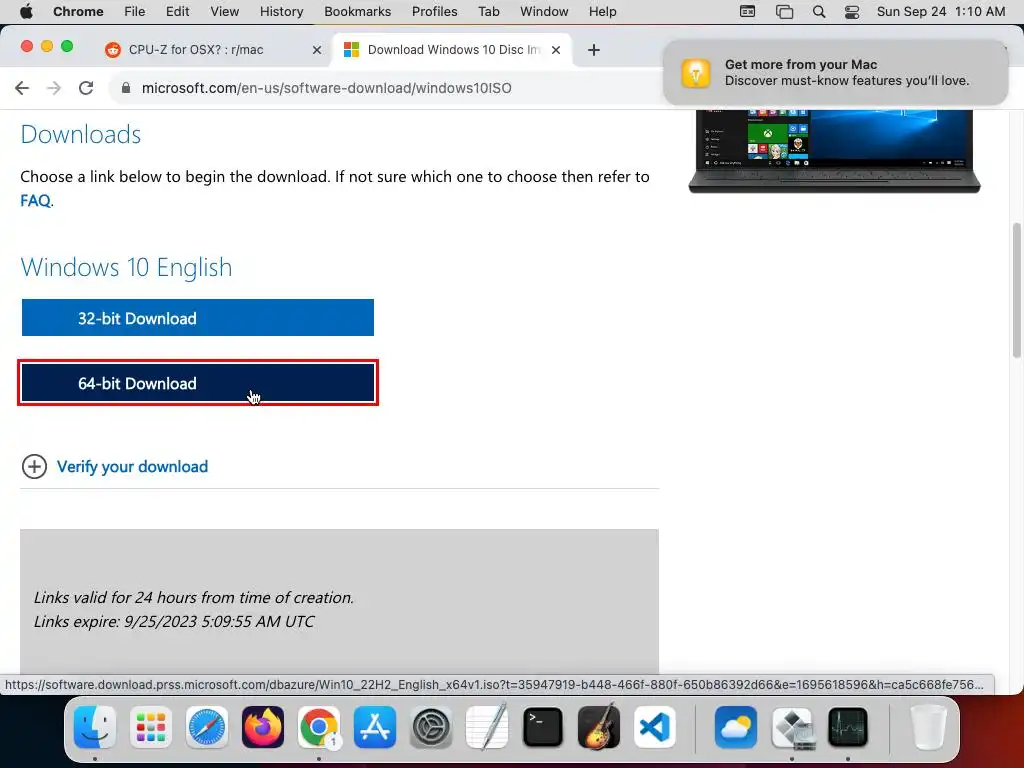The width and height of the screenshot is (1024, 768).
Task: Click the Stage Manager windows icon in menu bar
Action: point(784,12)
